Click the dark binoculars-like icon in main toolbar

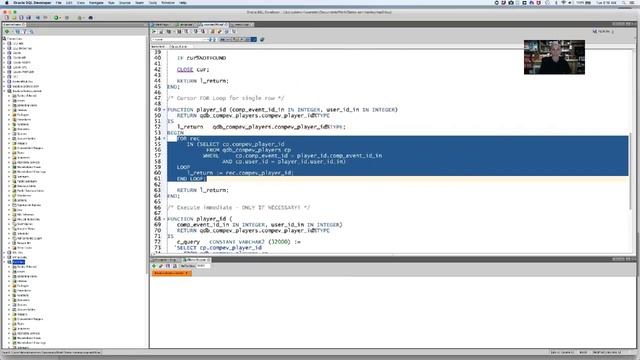tap(90, 18)
